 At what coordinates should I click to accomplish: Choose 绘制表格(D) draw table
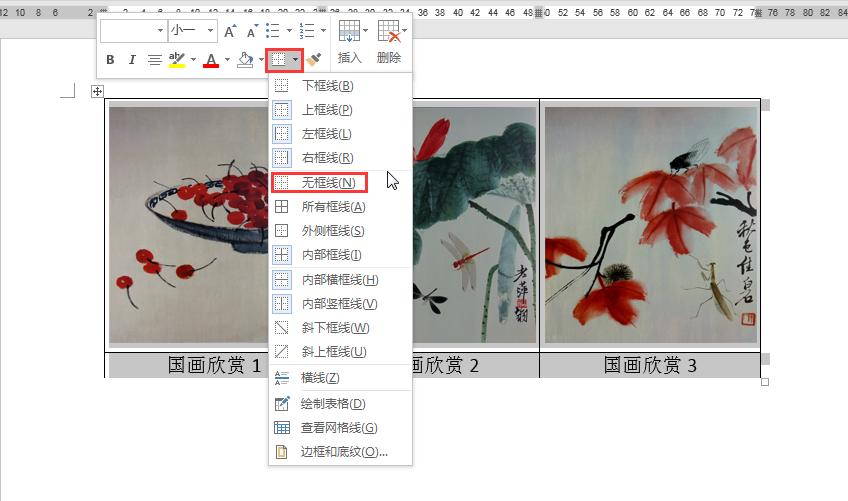pos(340,404)
